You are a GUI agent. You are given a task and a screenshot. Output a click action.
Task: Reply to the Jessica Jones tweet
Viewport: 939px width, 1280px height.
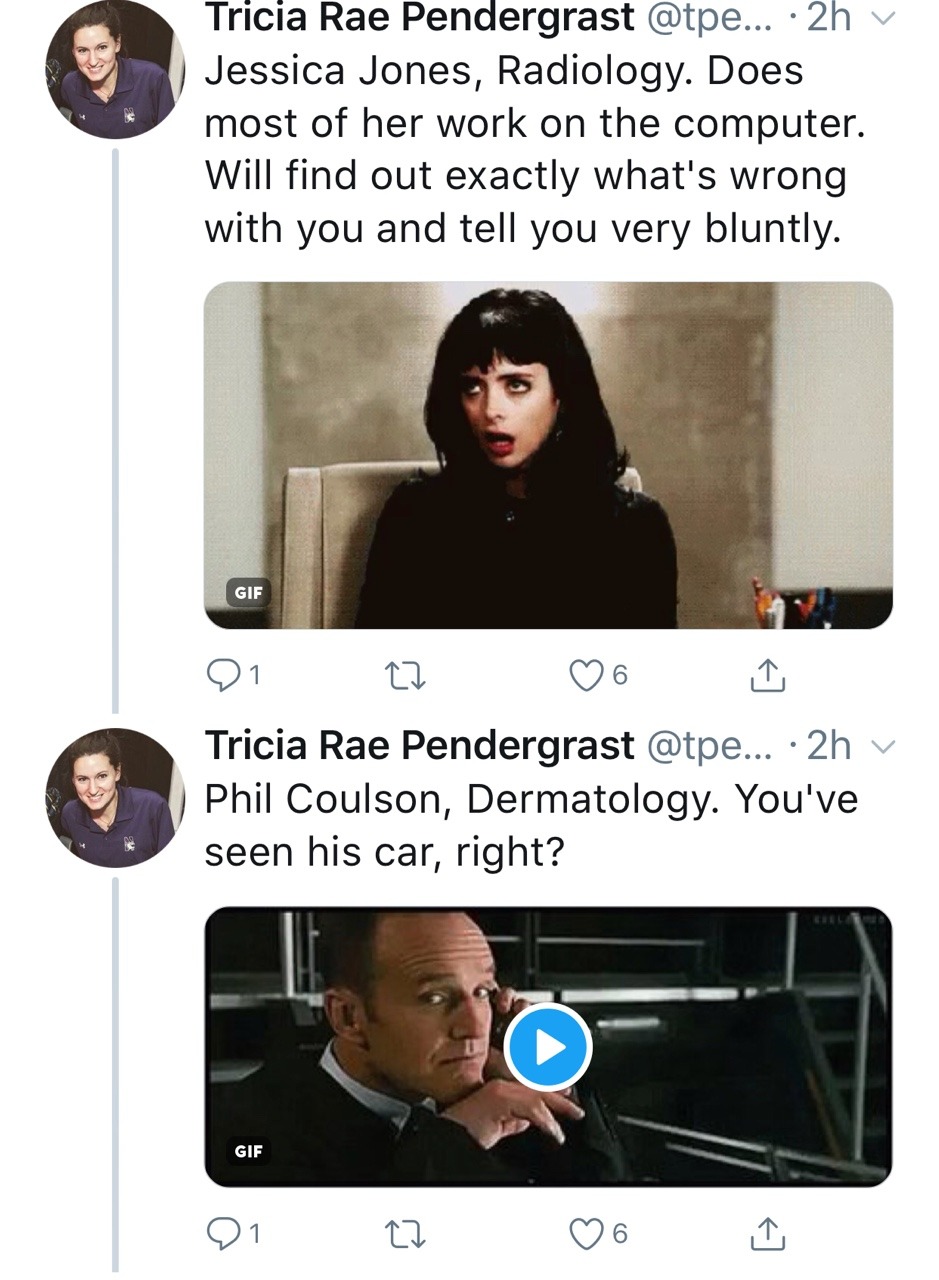[x=221, y=677]
